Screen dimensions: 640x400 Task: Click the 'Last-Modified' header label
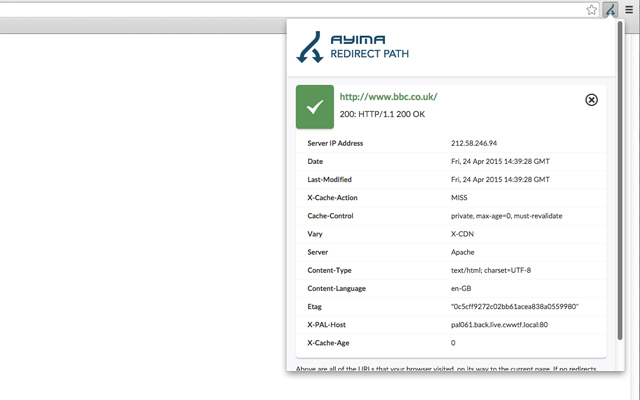(x=329, y=180)
